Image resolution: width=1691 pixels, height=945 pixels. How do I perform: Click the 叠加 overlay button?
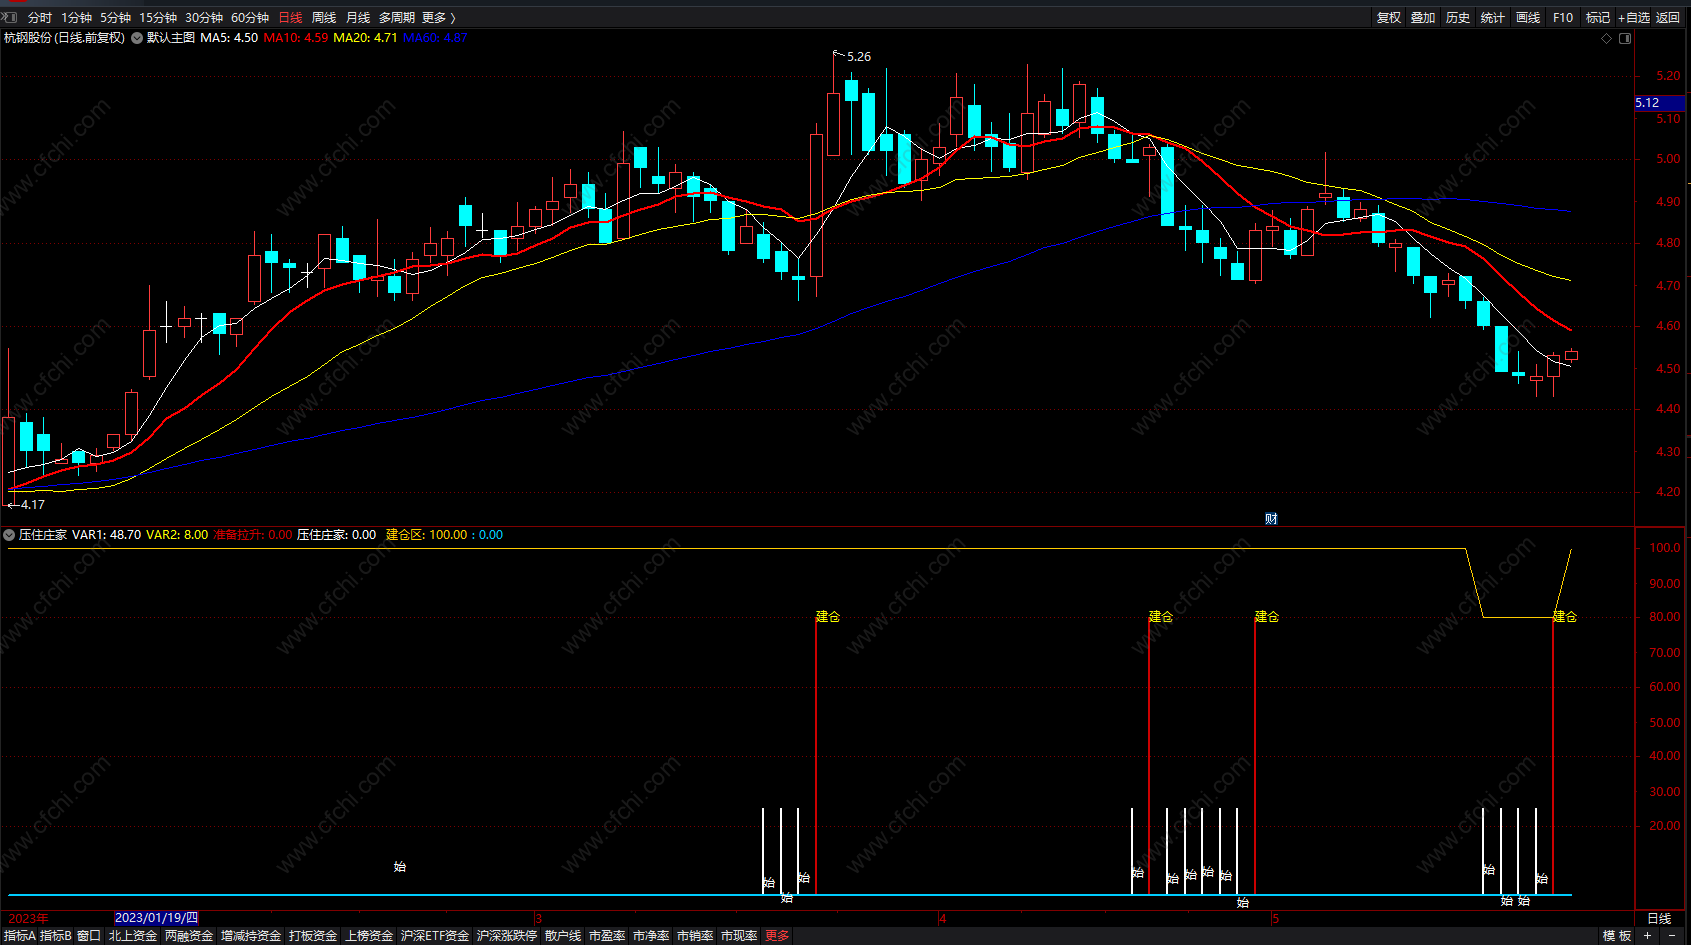[1423, 18]
